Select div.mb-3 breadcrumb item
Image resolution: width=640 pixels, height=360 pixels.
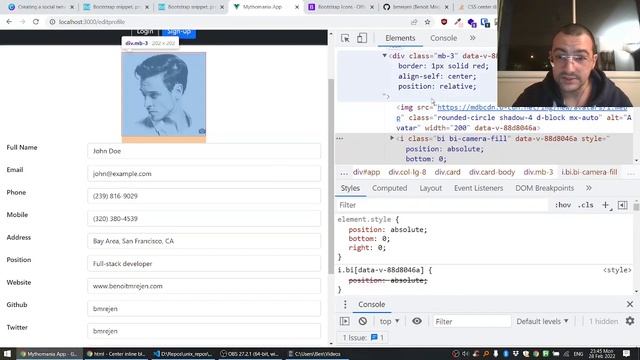point(538,172)
